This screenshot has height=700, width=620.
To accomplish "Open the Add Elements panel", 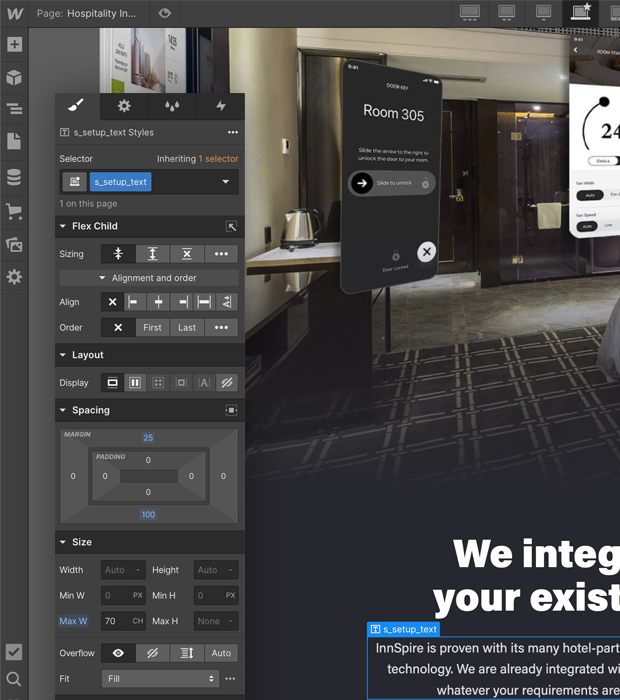I will click(x=14, y=45).
